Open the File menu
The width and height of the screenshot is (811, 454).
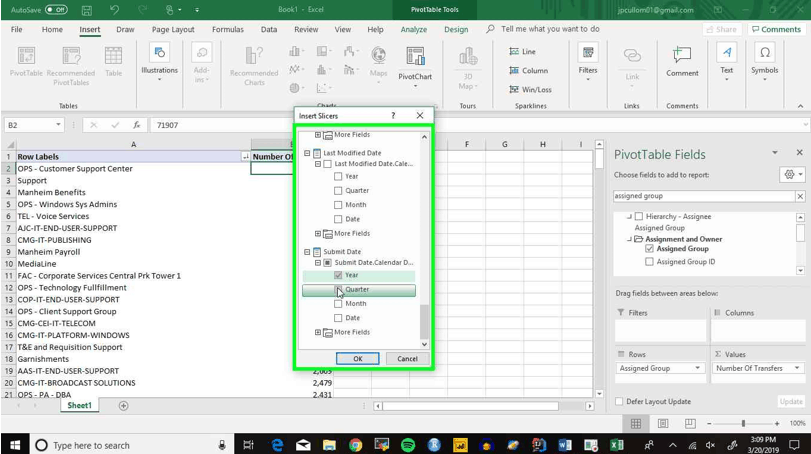coord(17,29)
